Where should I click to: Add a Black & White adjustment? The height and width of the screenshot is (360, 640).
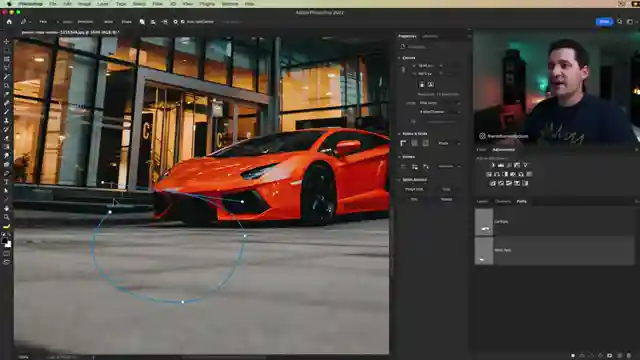coord(505,174)
